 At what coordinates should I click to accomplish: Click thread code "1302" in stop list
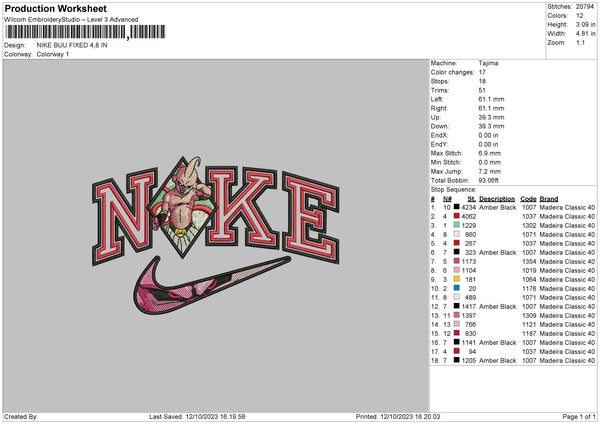(529, 226)
